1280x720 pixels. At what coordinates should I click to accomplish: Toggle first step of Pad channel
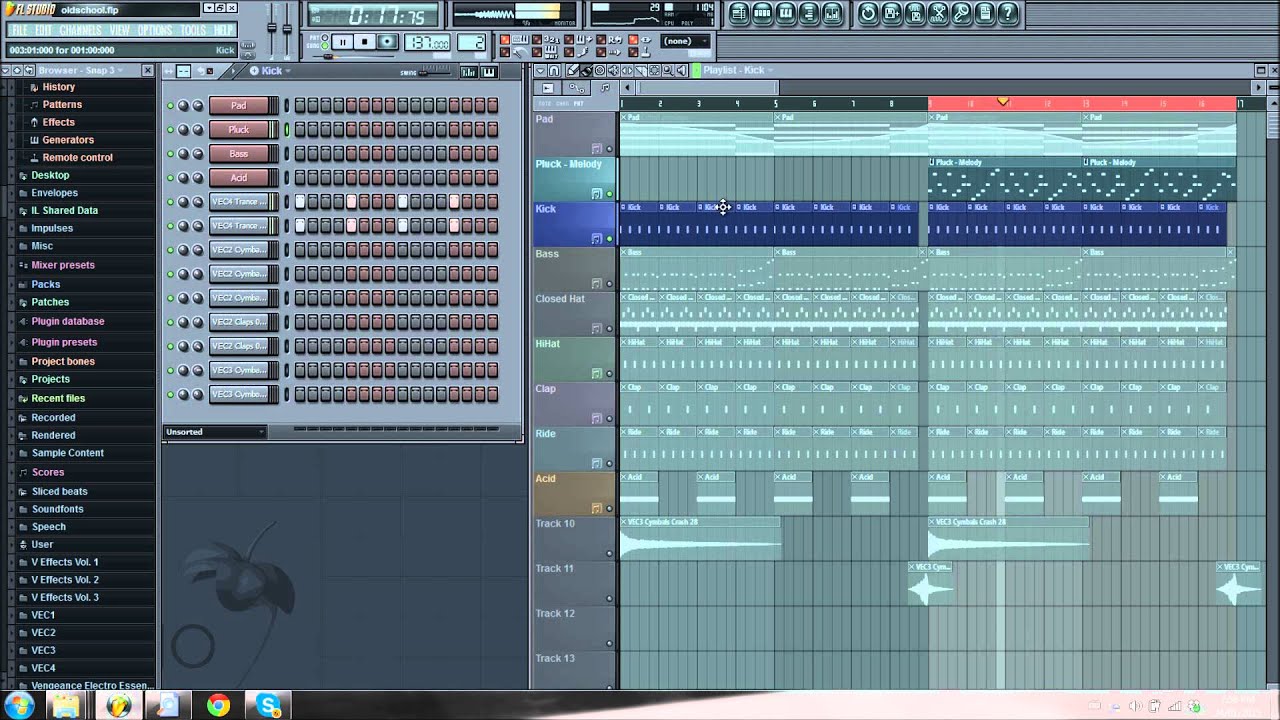(300, 105)
